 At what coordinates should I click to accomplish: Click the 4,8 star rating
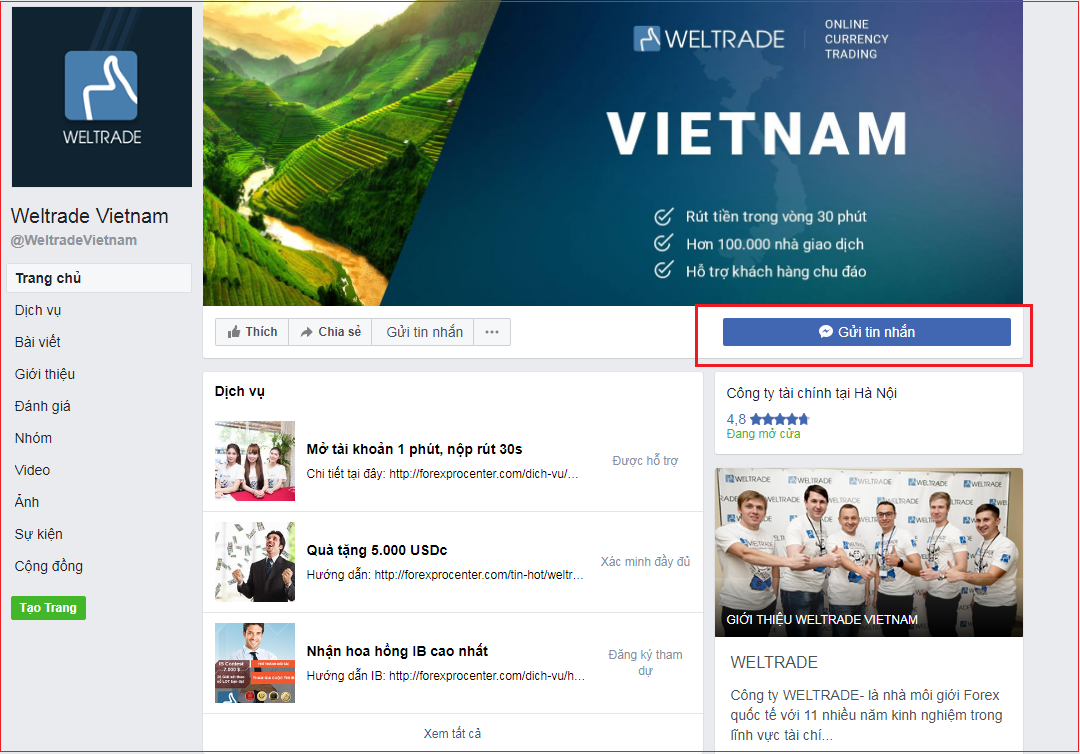(767, 419)
